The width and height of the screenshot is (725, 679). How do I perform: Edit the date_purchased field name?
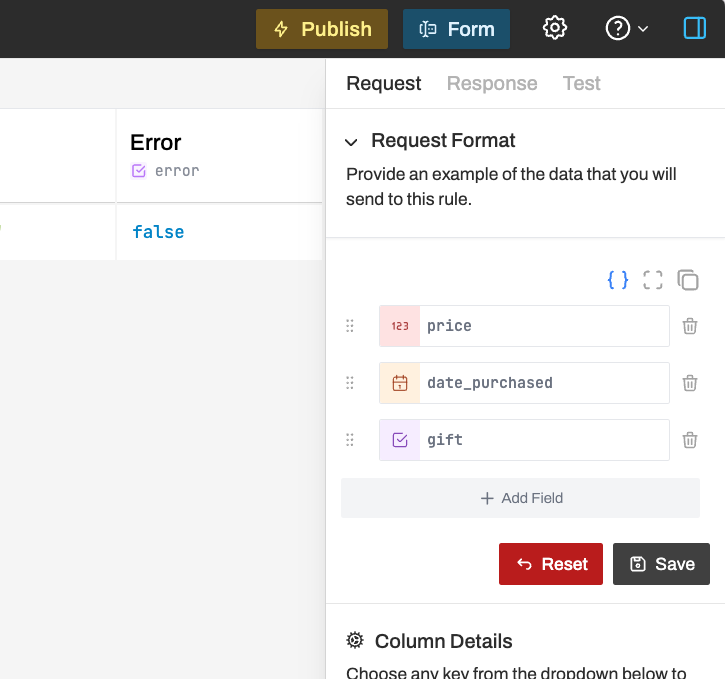point(543,383)
